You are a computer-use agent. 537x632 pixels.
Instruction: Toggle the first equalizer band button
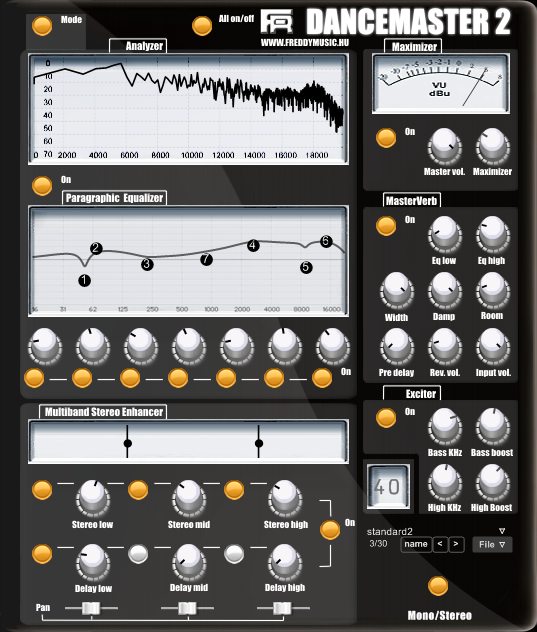click(x=34, y=378)
